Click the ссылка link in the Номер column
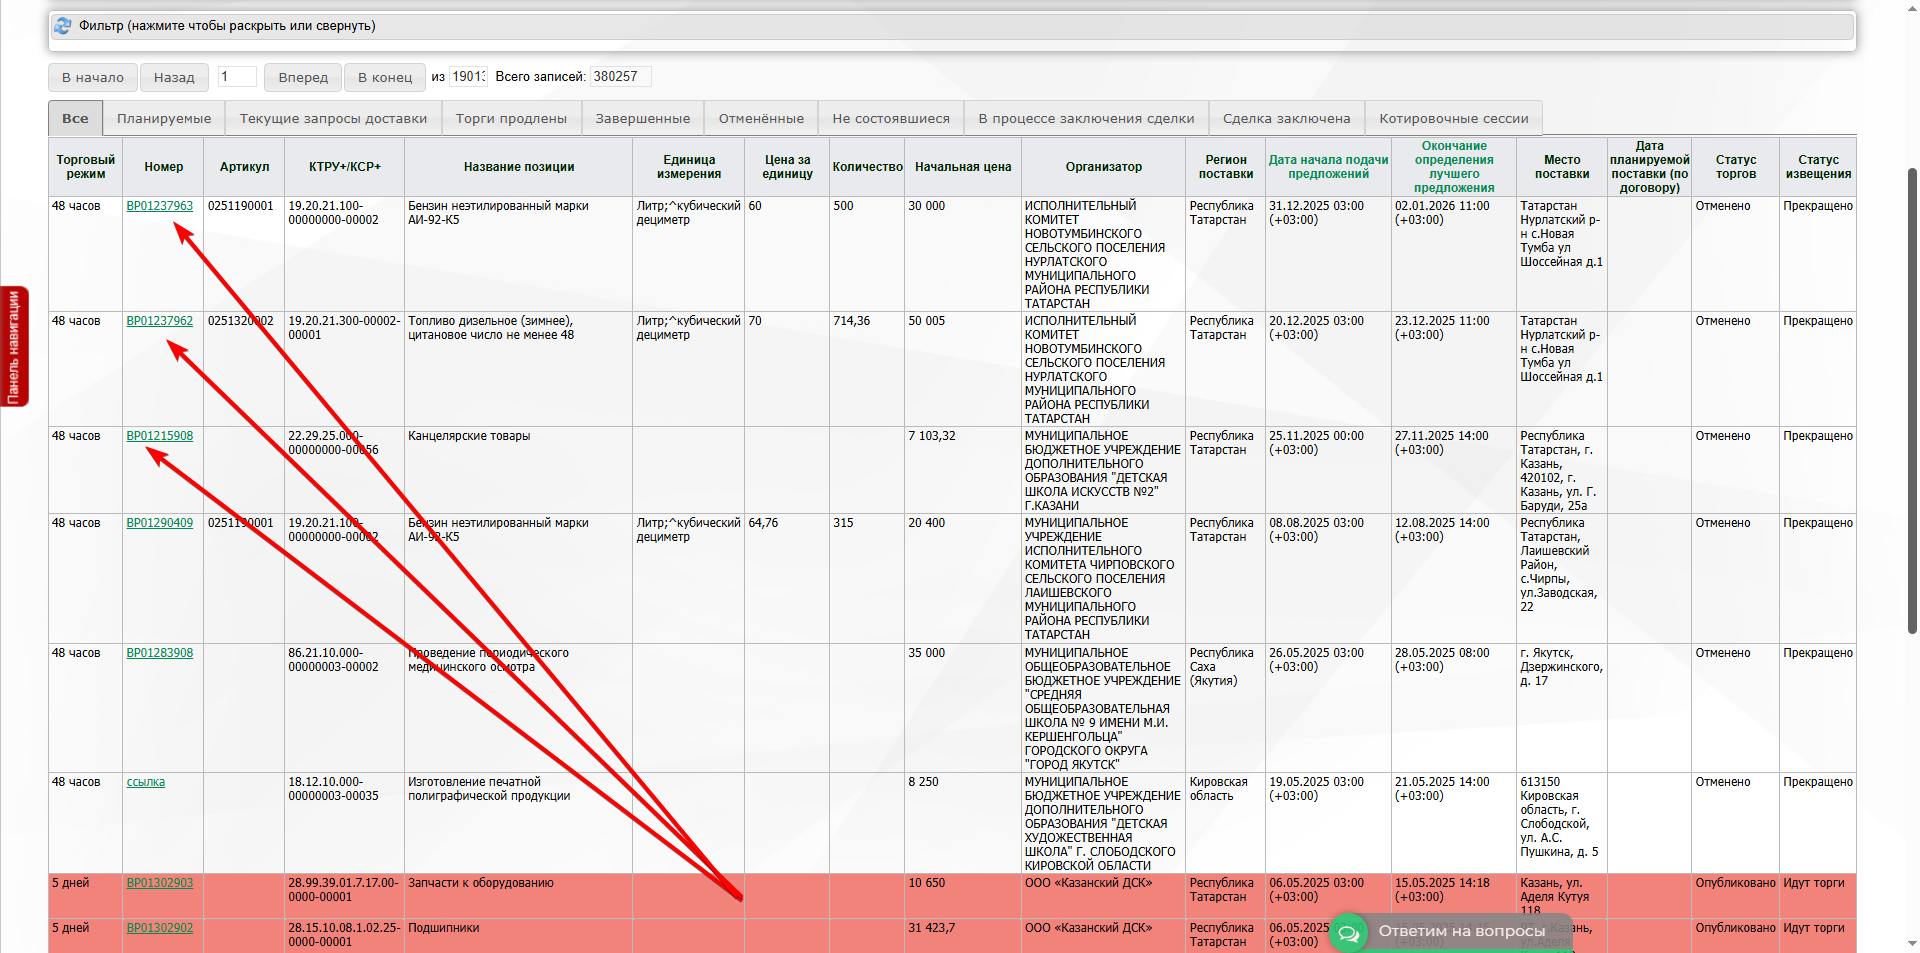Viewport: 1920px width, 953px height. pyautogui.click(x=146, y=782)
